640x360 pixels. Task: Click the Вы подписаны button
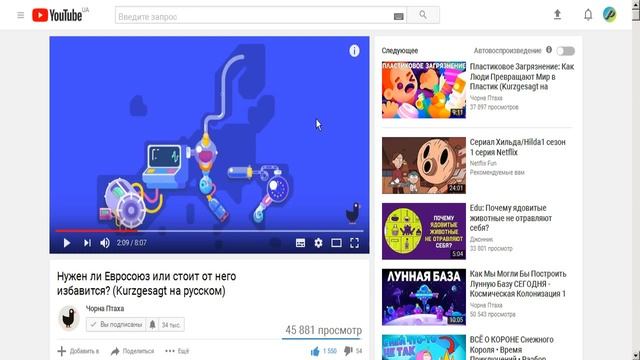(116, 324)
